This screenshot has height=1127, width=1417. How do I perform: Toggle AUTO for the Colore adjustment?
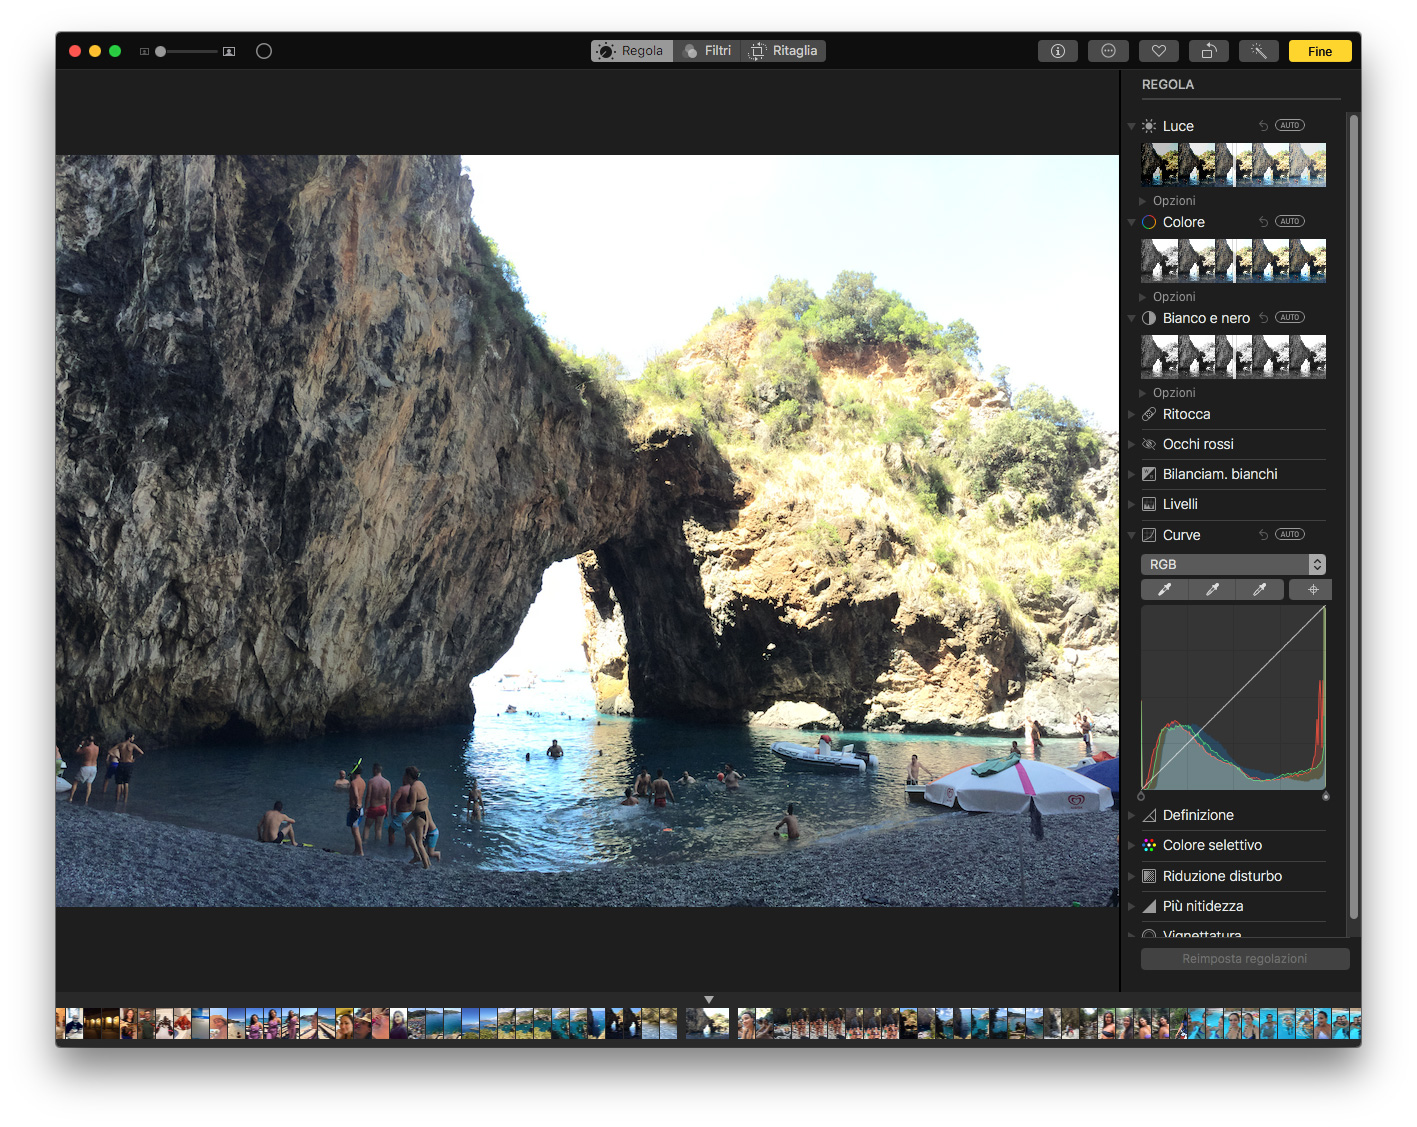point(1289,222)
